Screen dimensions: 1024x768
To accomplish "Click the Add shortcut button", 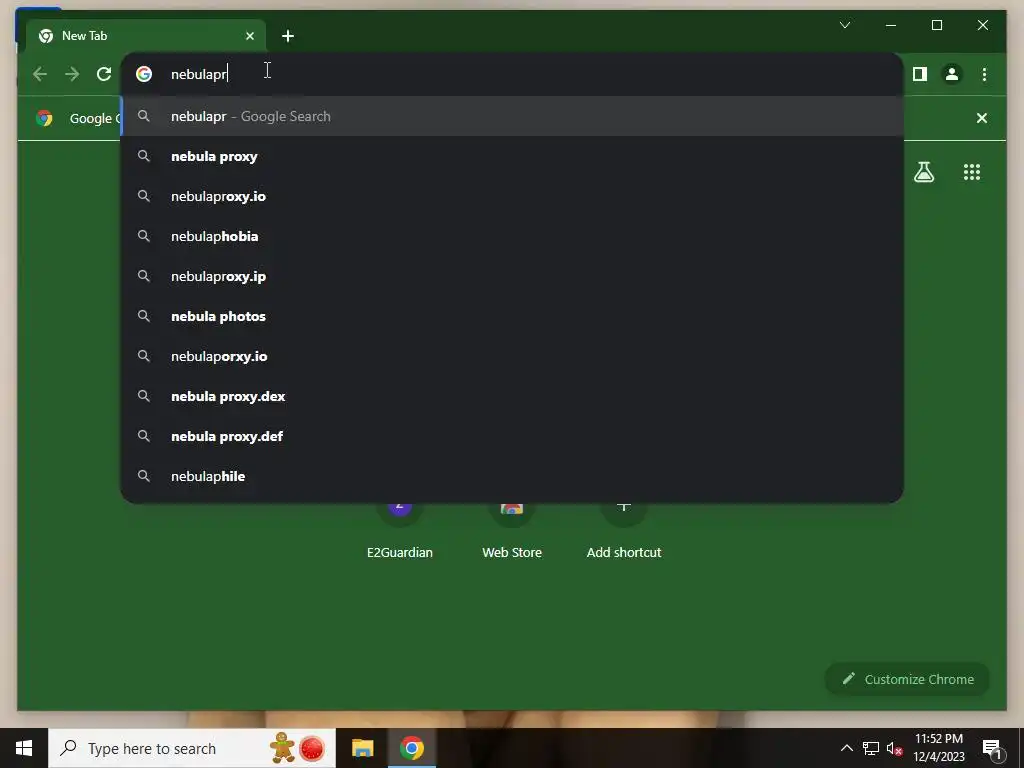I will (x=624, y=530).
